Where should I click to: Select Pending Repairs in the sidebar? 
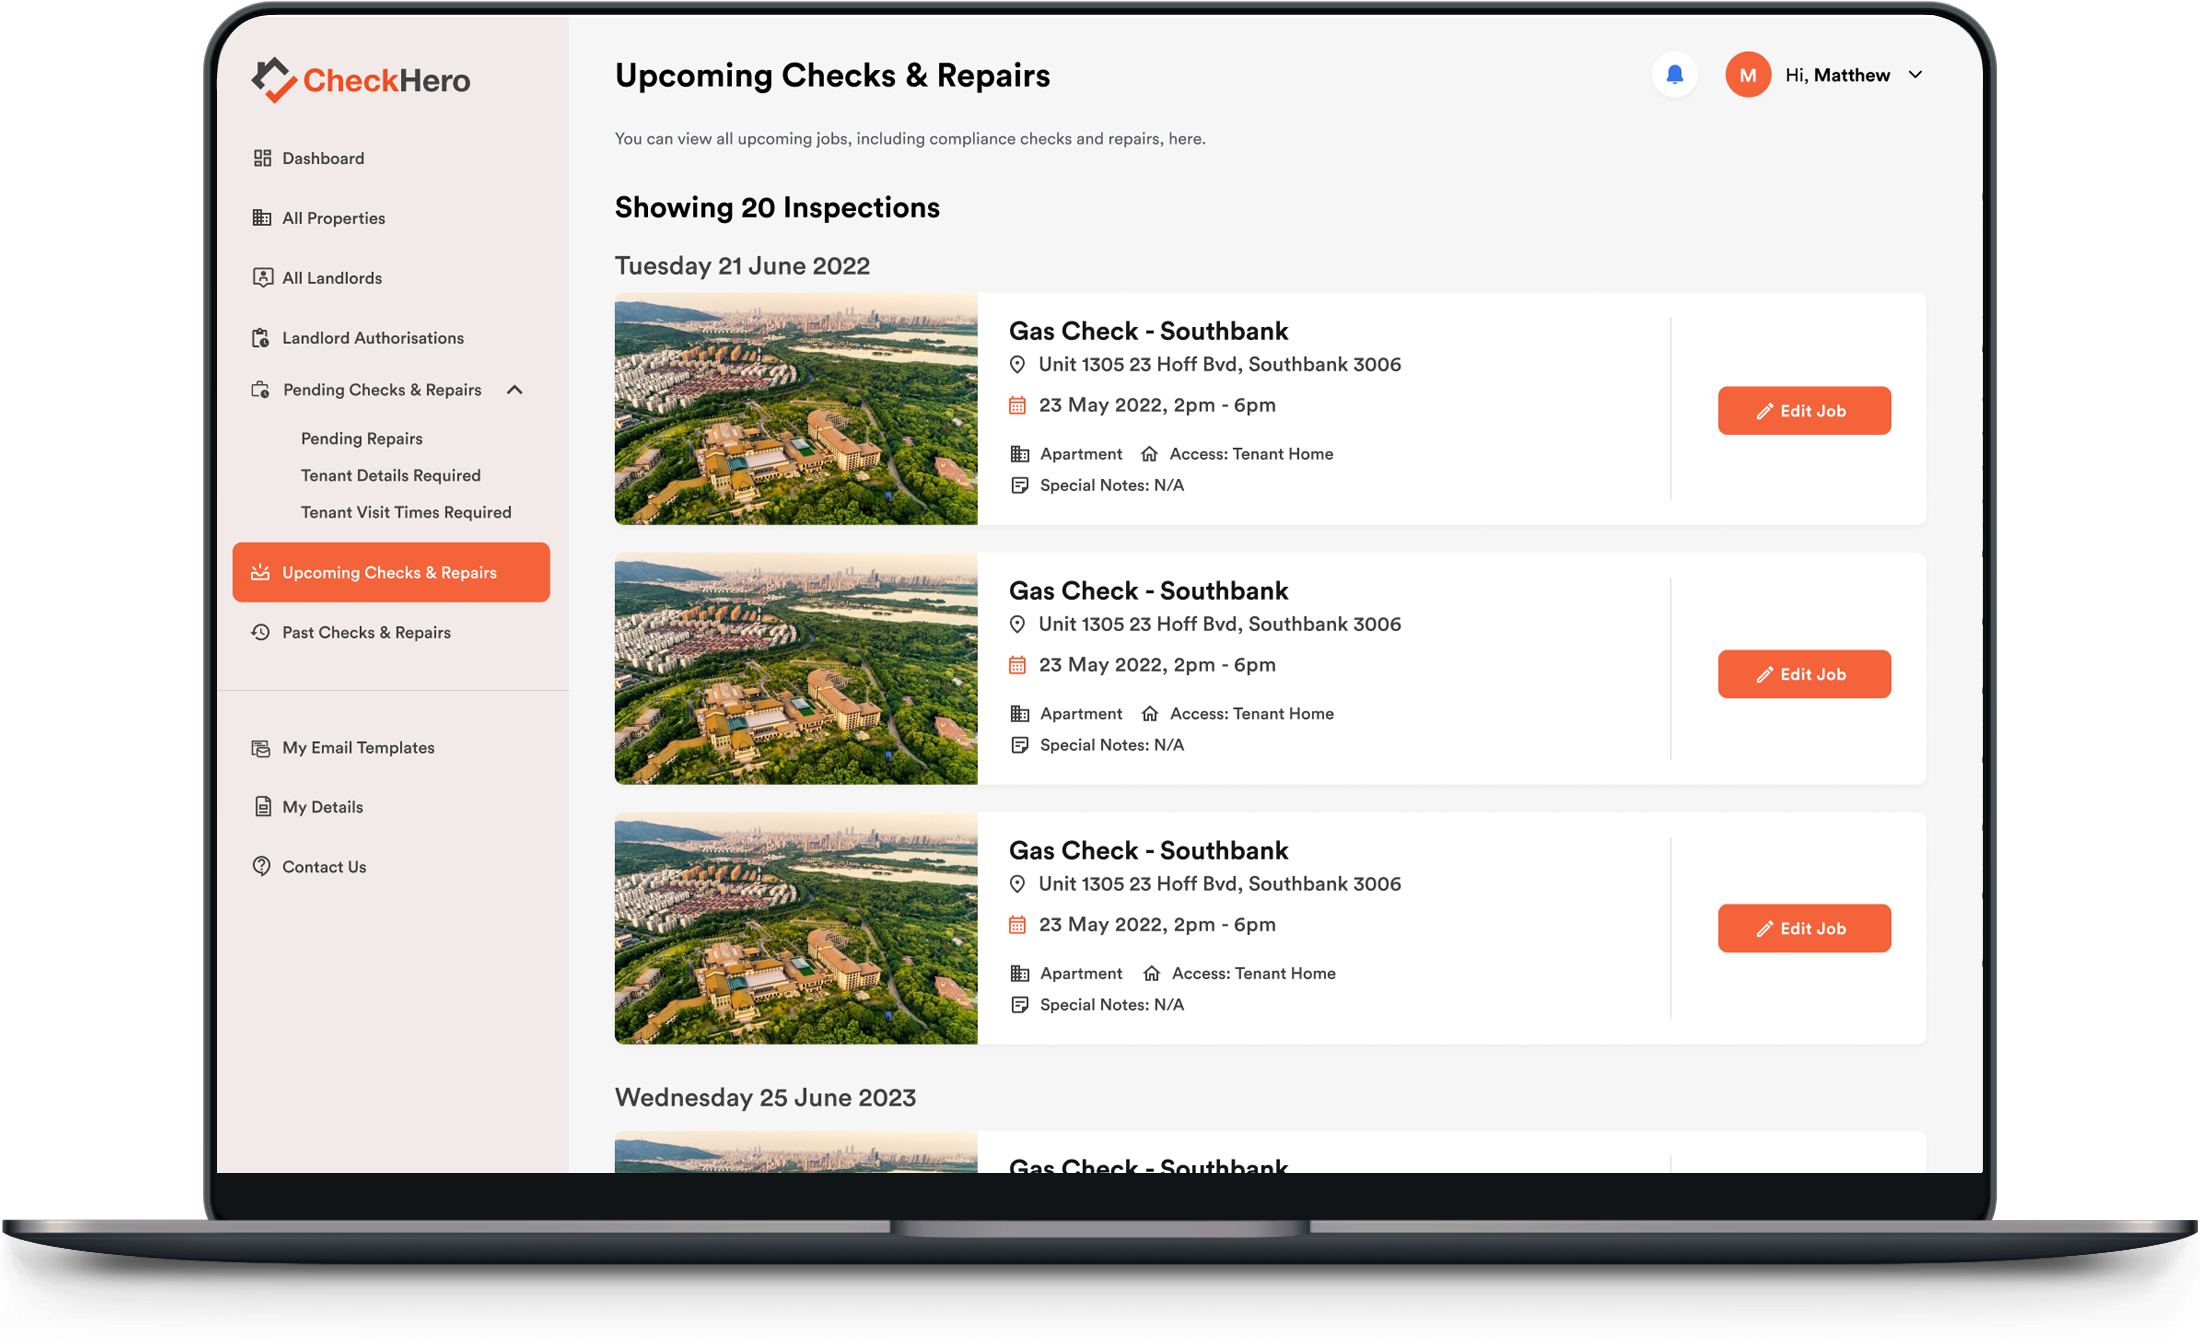[x=362, y=438]
